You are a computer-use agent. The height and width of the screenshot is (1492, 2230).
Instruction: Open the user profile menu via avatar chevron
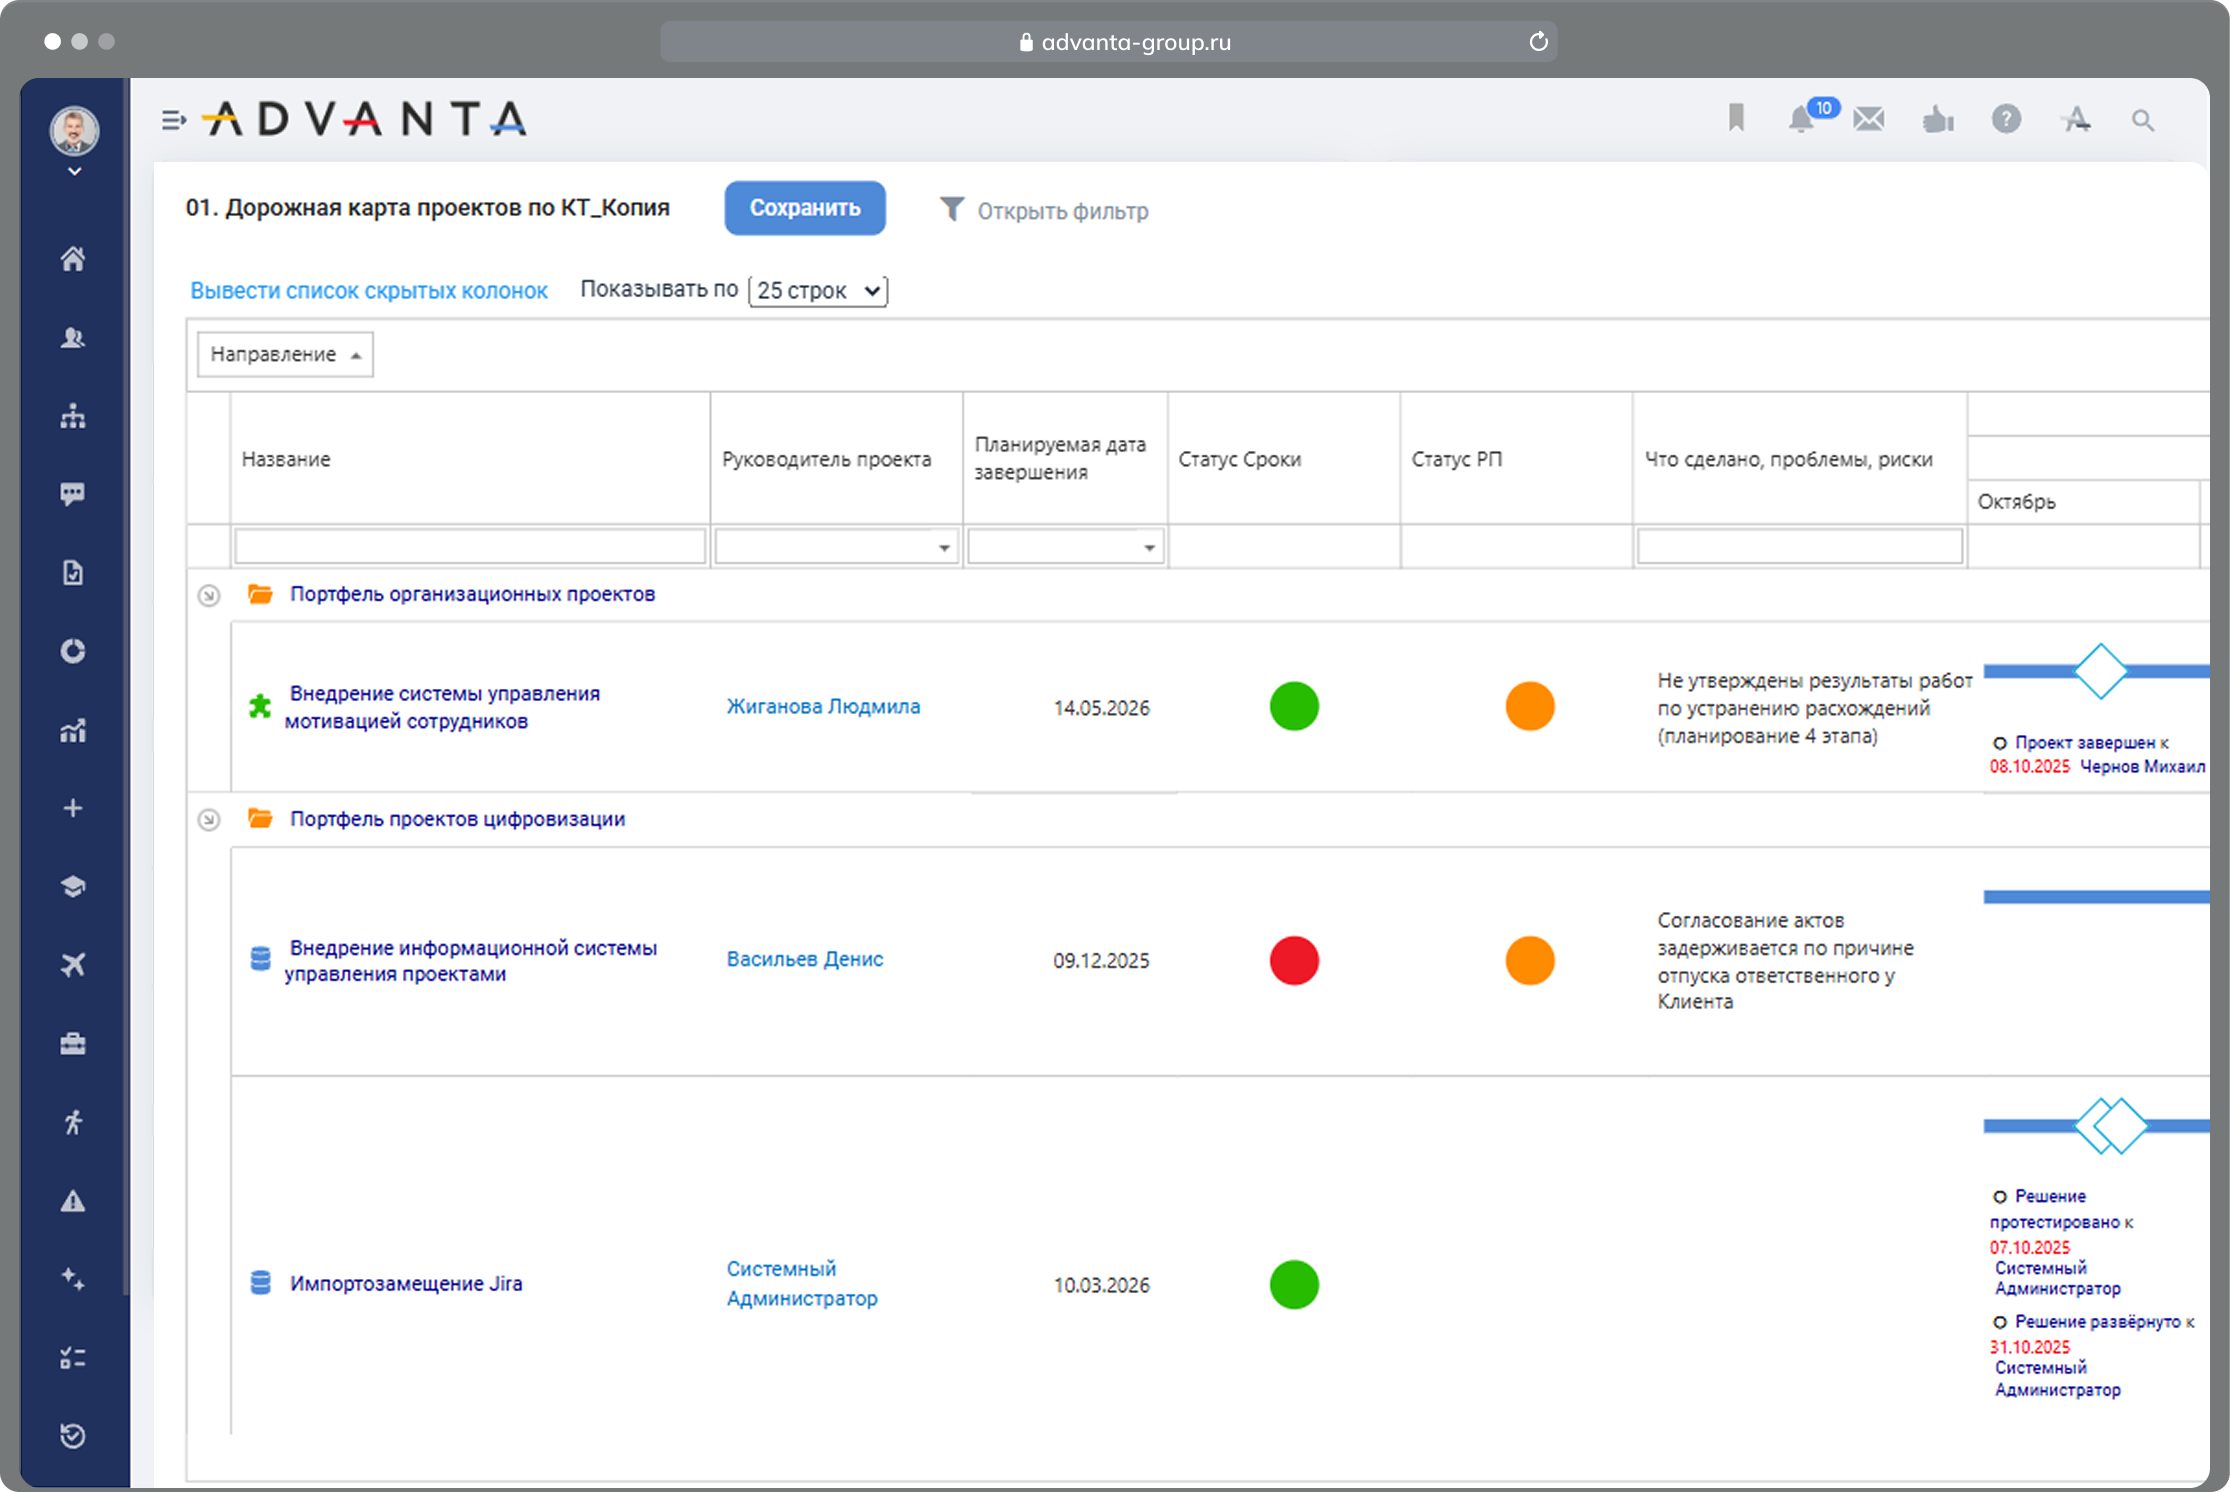(x=74, y=171)
